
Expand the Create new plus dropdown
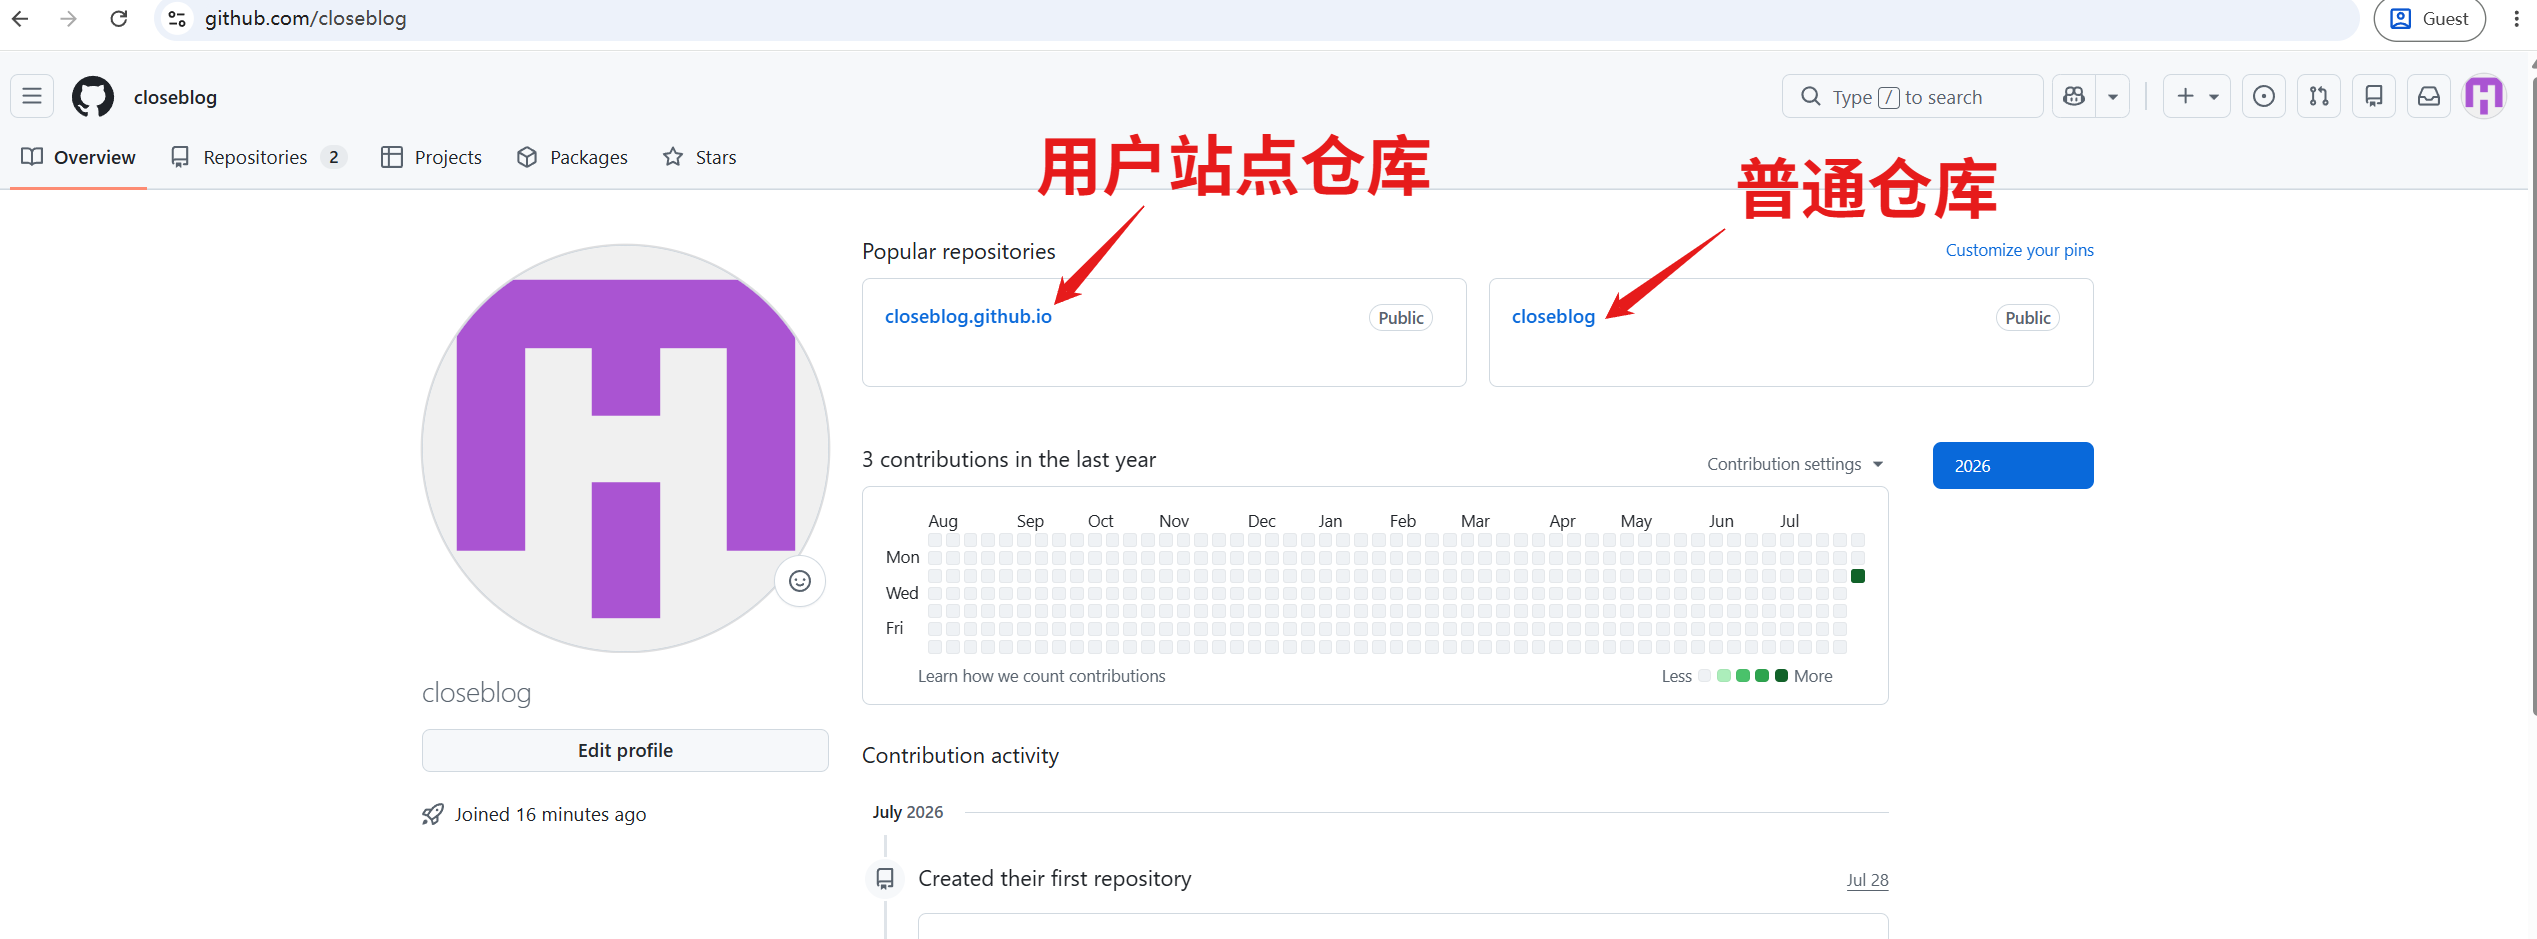pos(2197,97)
